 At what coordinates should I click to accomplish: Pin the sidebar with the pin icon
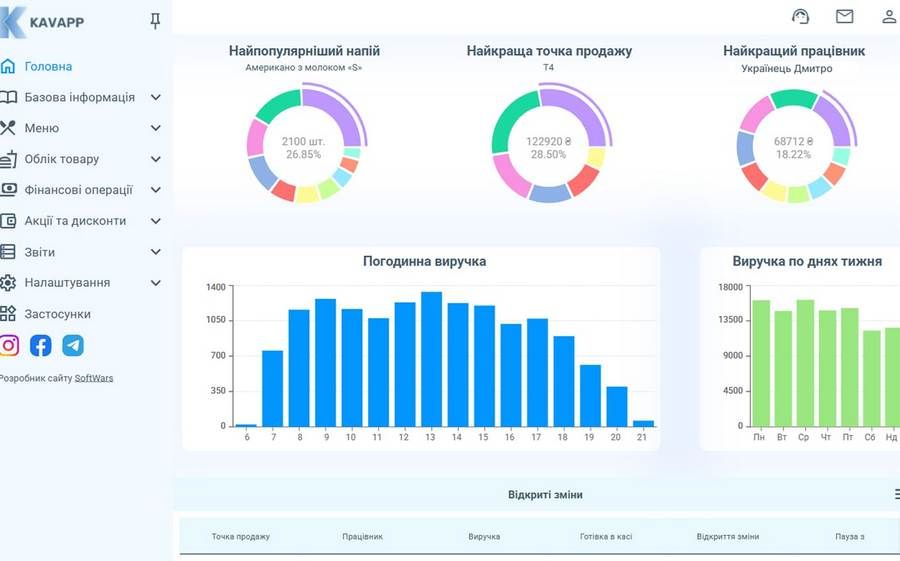[155, 21]
